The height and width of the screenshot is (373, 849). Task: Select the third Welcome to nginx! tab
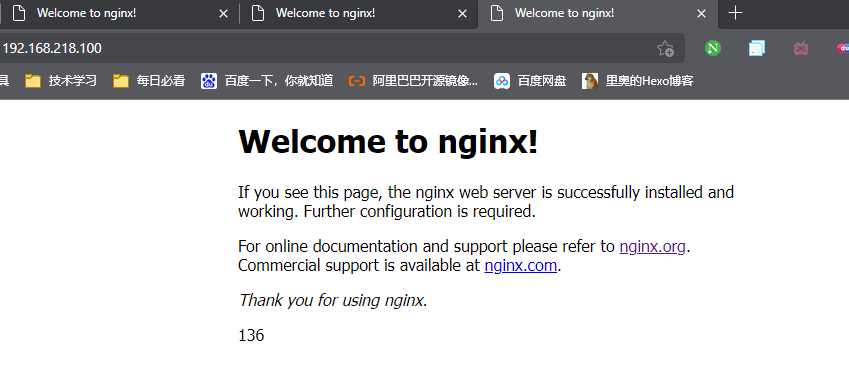click(x=598, y=14)
